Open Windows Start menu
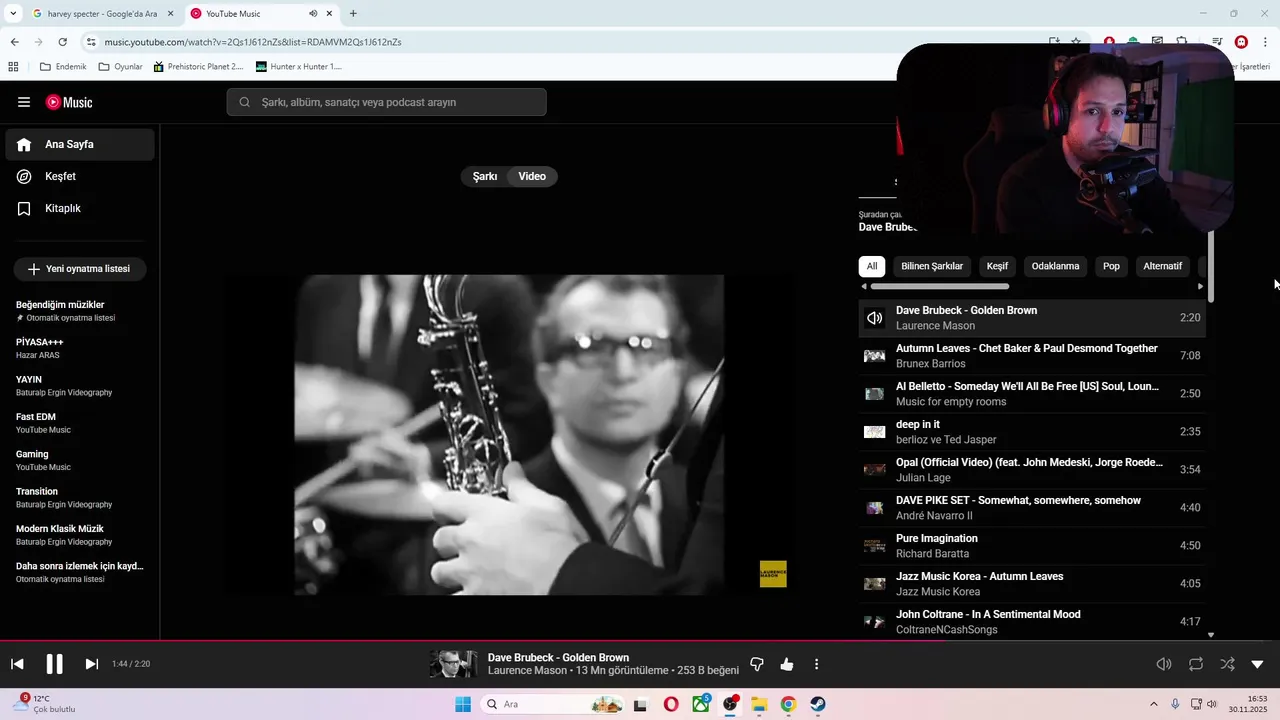 pos(463,704)
